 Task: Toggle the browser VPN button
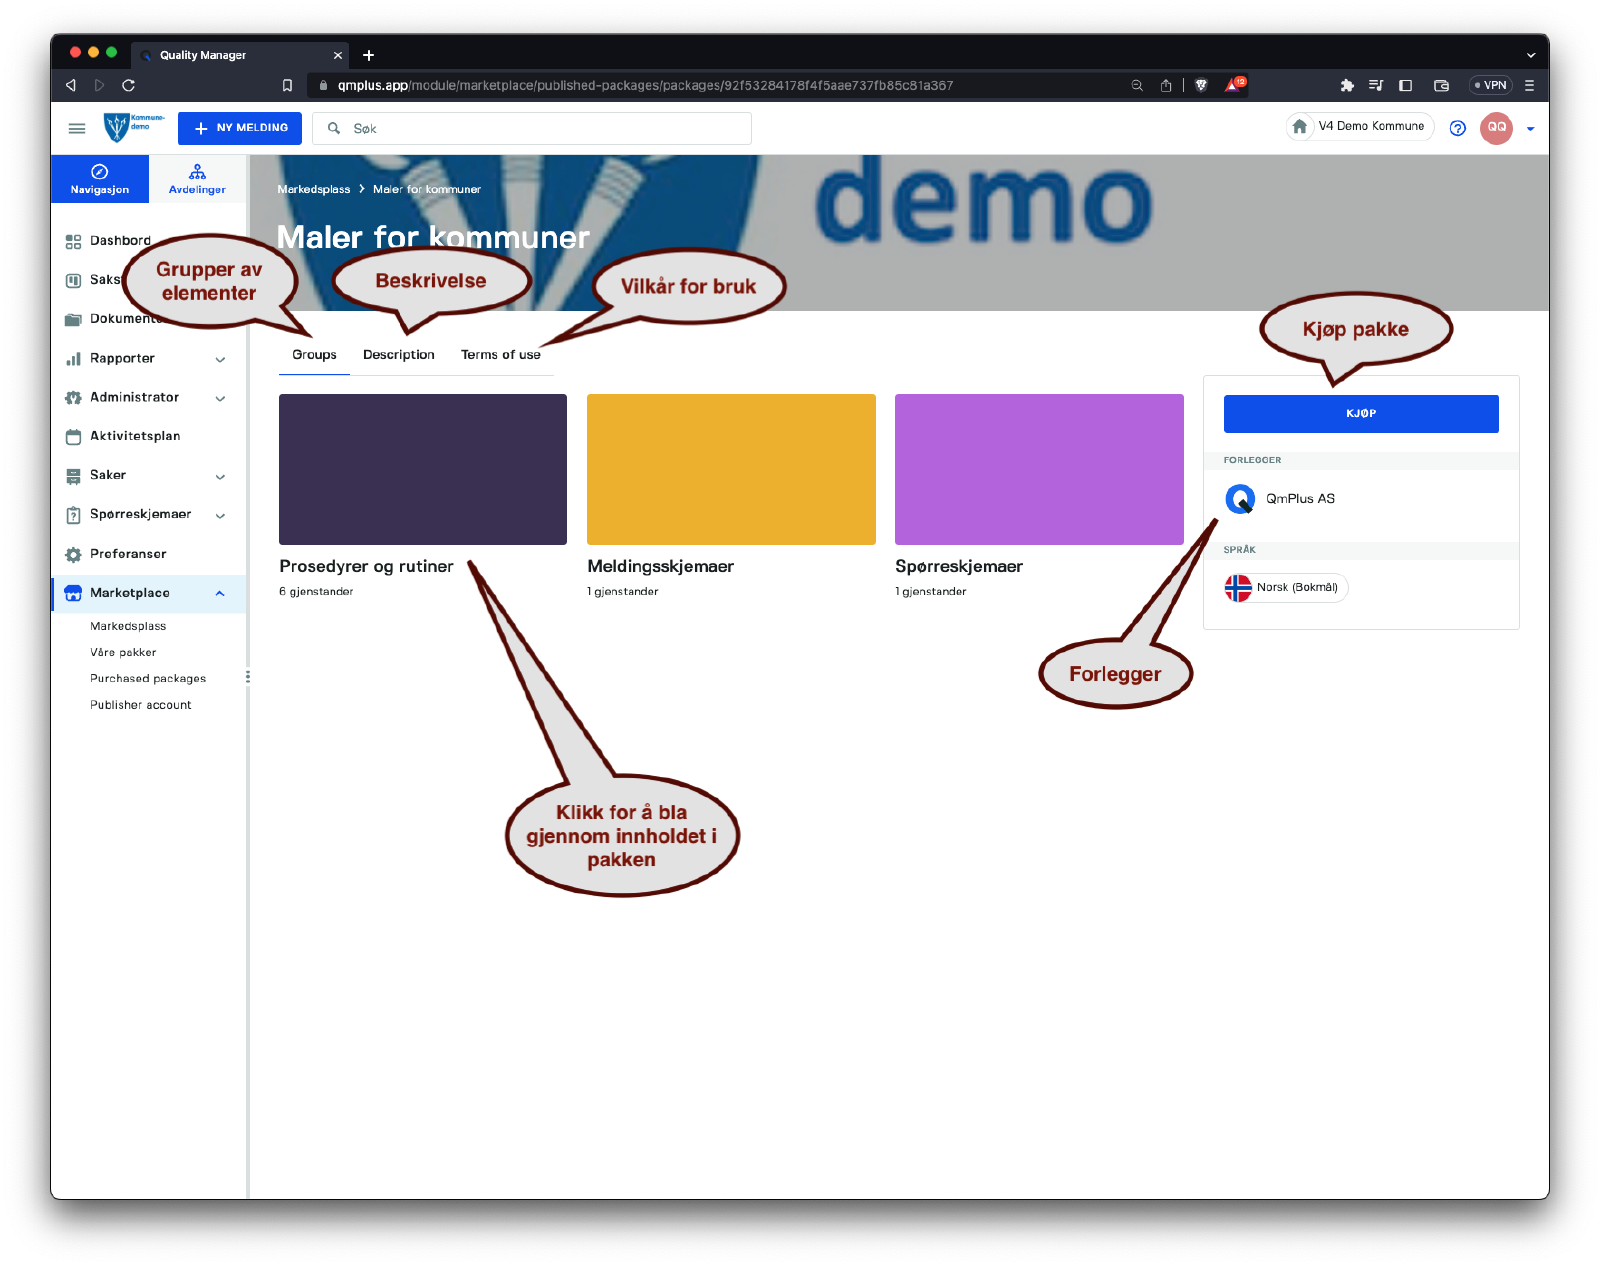(x=1490, y=85)
